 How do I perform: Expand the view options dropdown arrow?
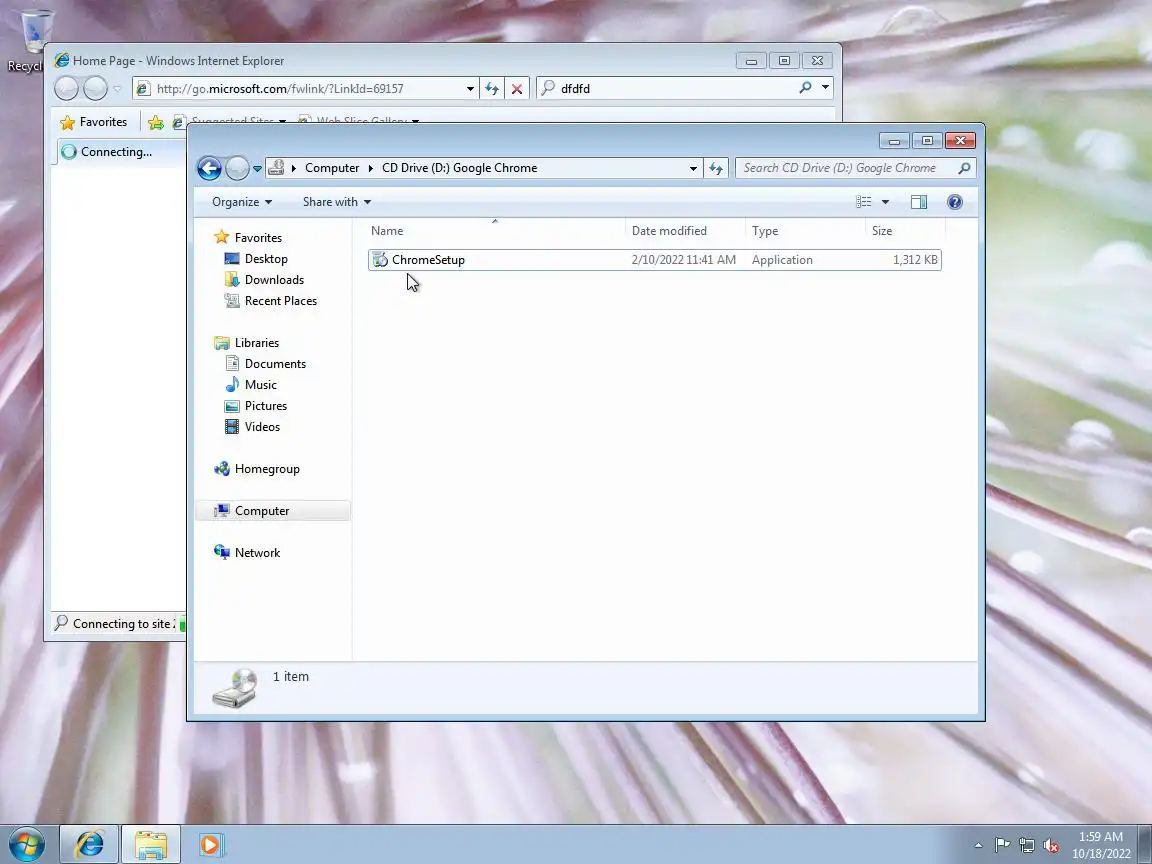point(885,202)
